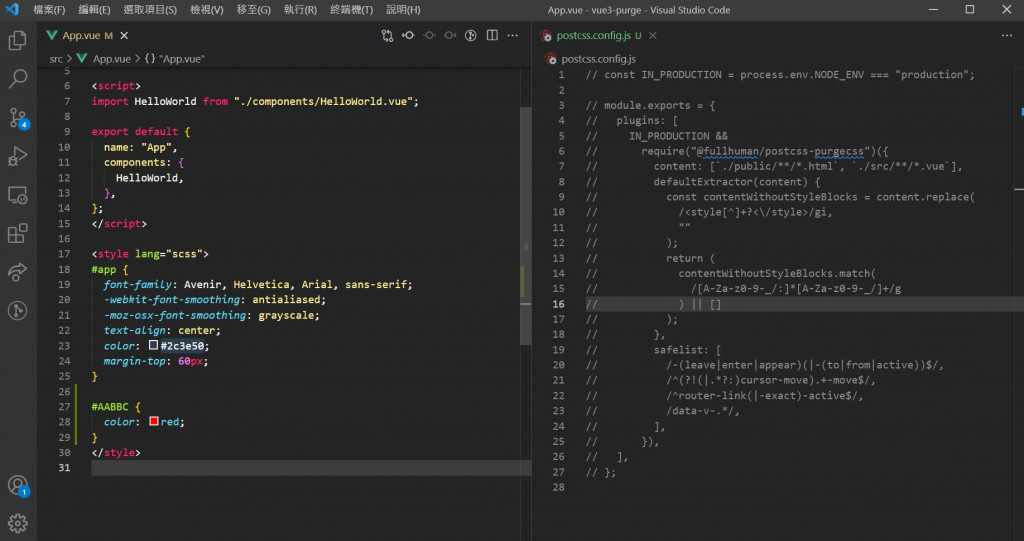The height and width of the screenshot is (541, 1024).
Task: Open the 檔案(F) menu
Action: tap(49, 10)
